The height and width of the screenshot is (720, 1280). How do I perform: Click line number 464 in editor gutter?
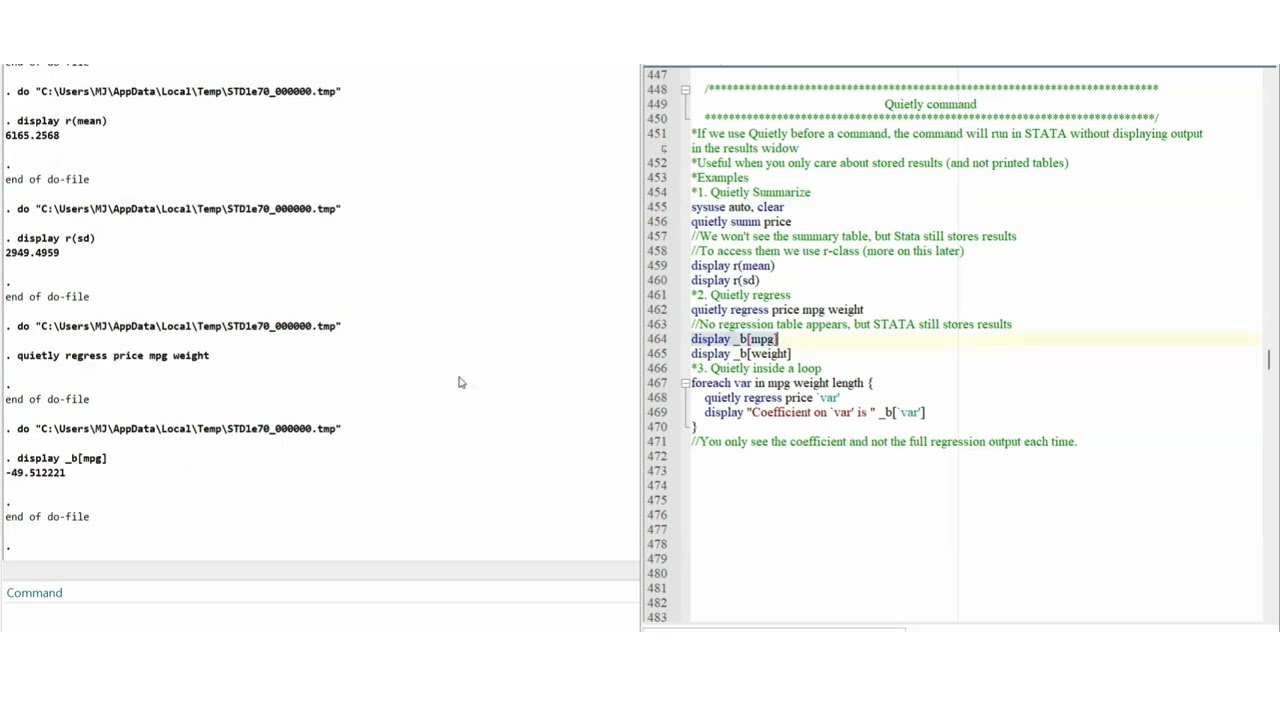[x=656, y=339]
